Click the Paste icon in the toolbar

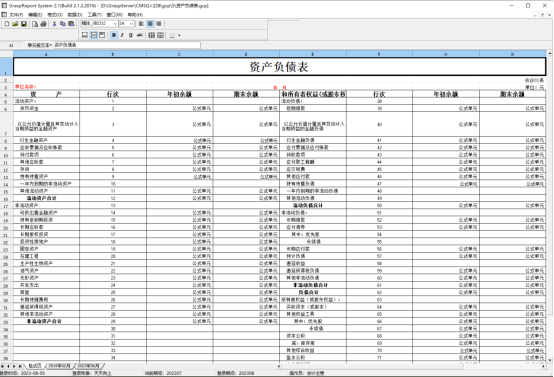pos(71,24)
